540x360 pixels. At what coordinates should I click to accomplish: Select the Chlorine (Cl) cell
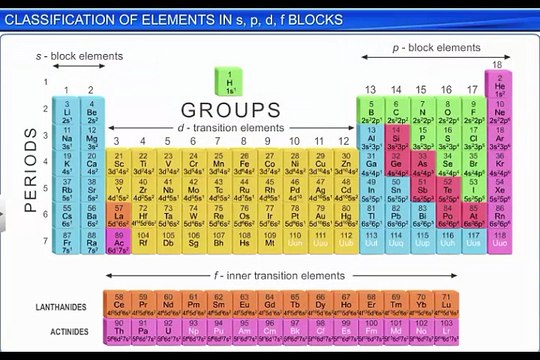tap(474, 138)
